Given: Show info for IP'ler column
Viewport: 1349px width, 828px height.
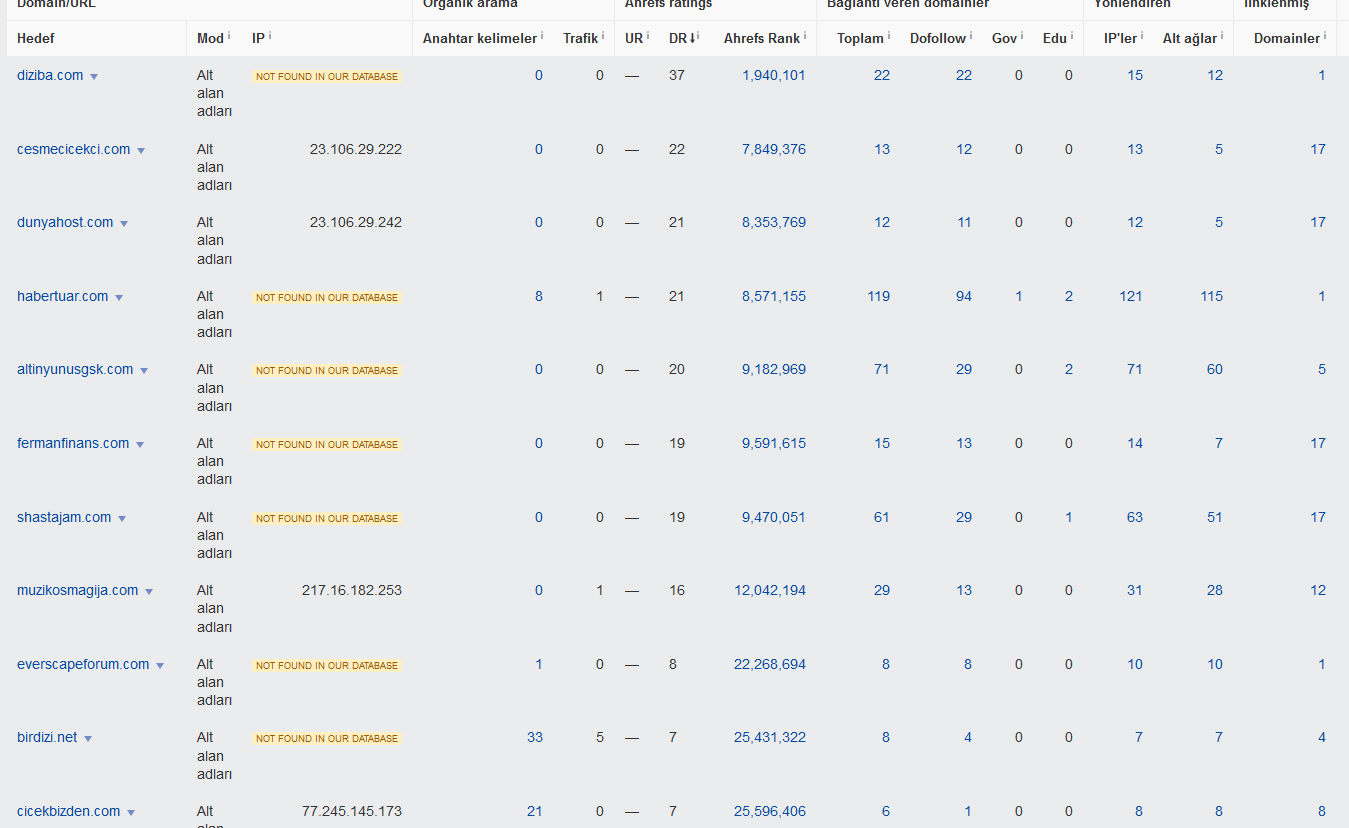Looking at the screenshot, I should pos(1142,35).
